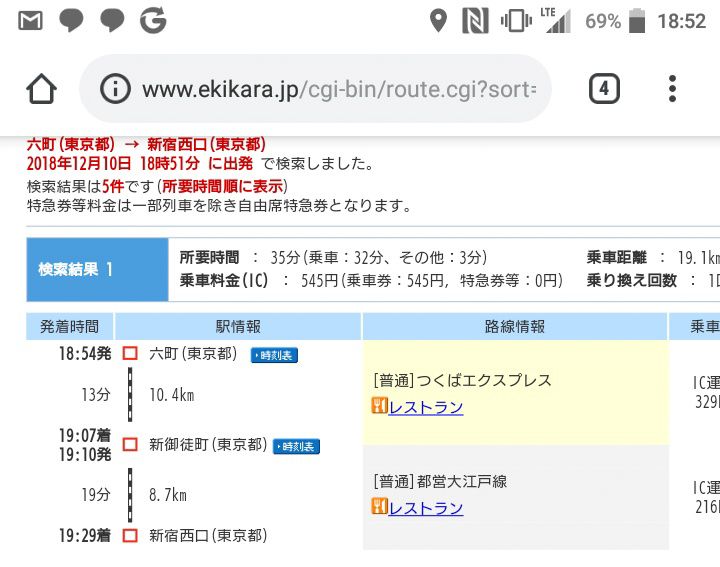Tap the Gmail notification icon

pyautogui.click(x=30, y=21)
